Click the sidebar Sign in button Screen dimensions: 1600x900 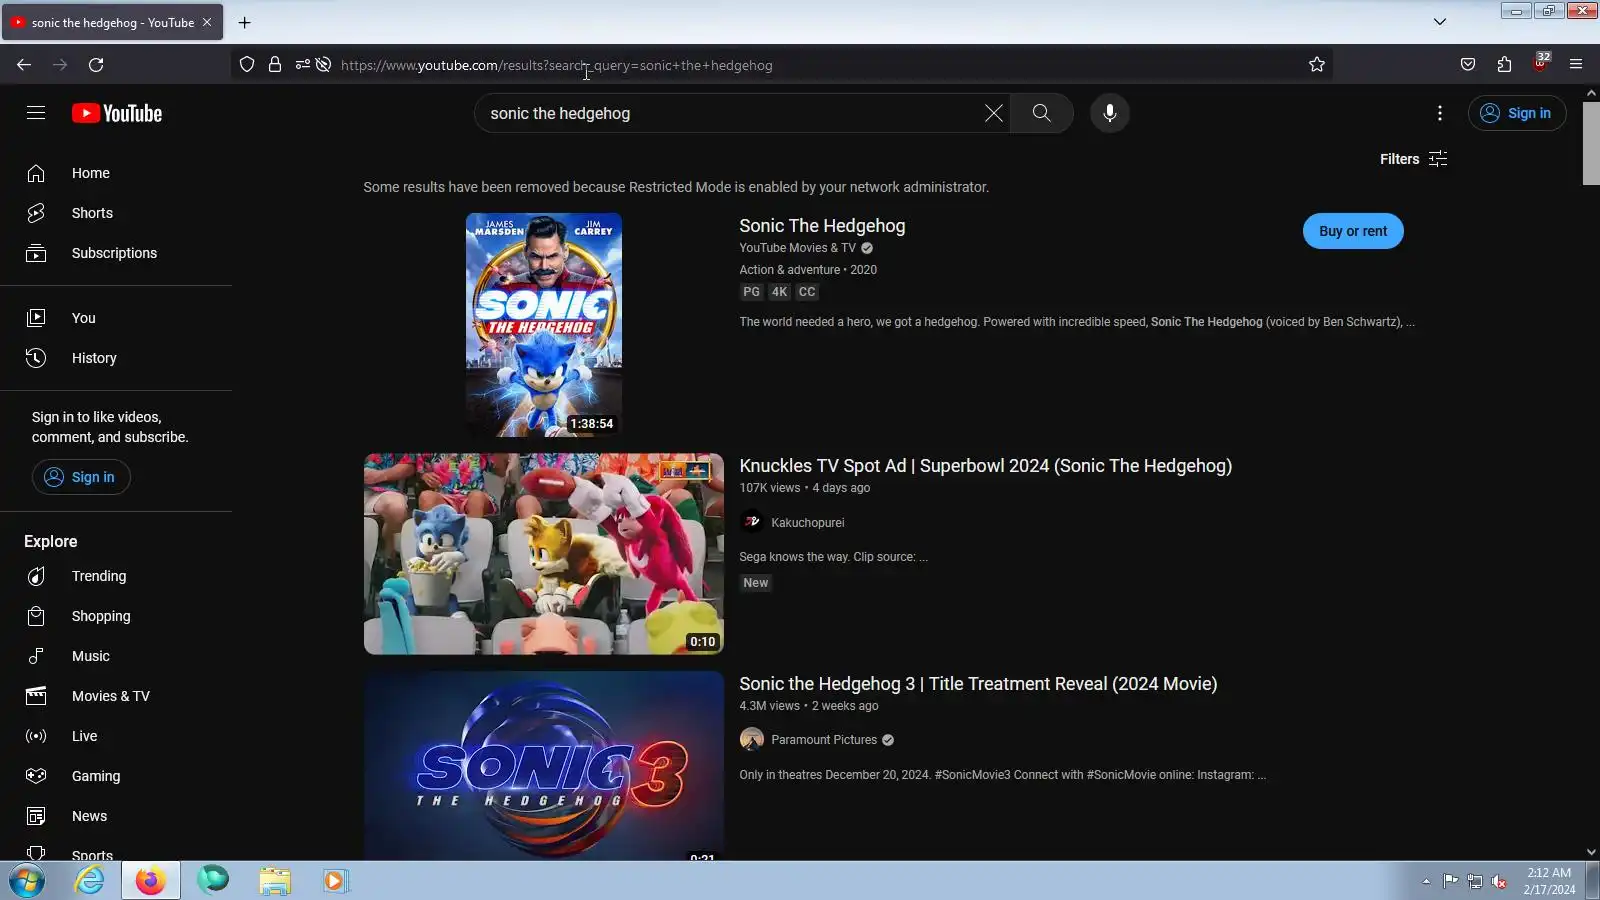[x=81, y=477]
